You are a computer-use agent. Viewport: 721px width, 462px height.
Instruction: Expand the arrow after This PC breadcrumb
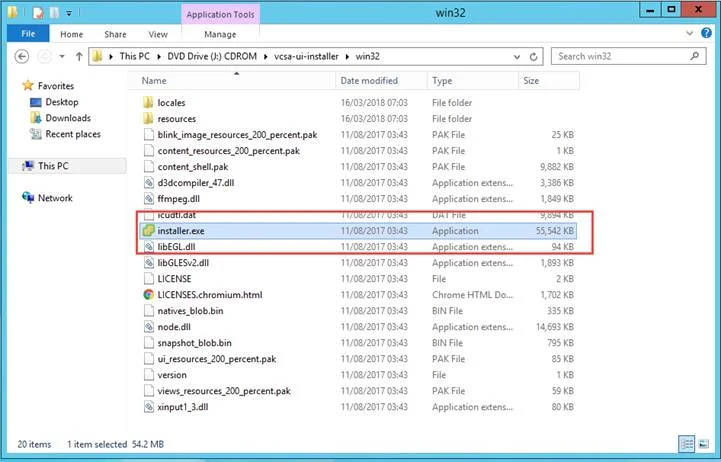pyautogui.click(x=159, y=57)
